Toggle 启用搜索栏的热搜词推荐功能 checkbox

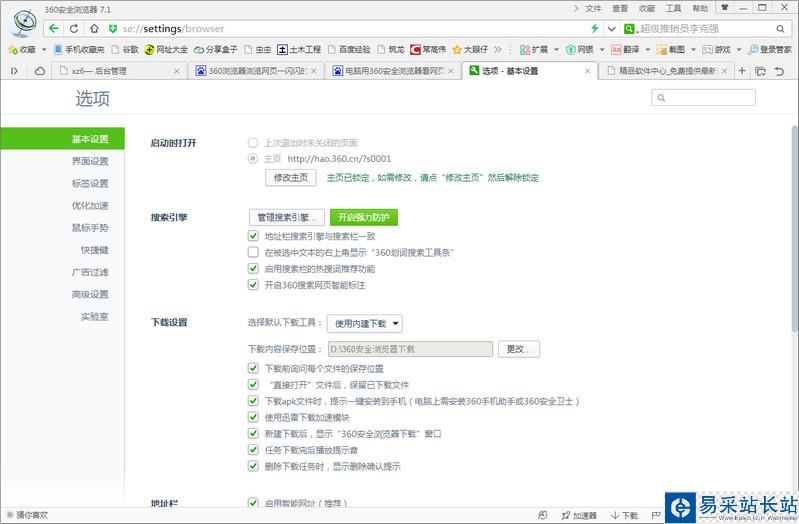click(x=253, y=269)
